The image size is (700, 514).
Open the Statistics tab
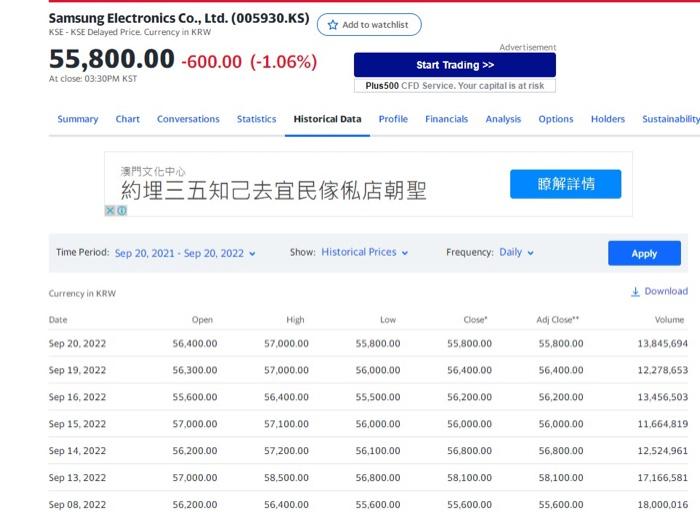tap(256, 119)
